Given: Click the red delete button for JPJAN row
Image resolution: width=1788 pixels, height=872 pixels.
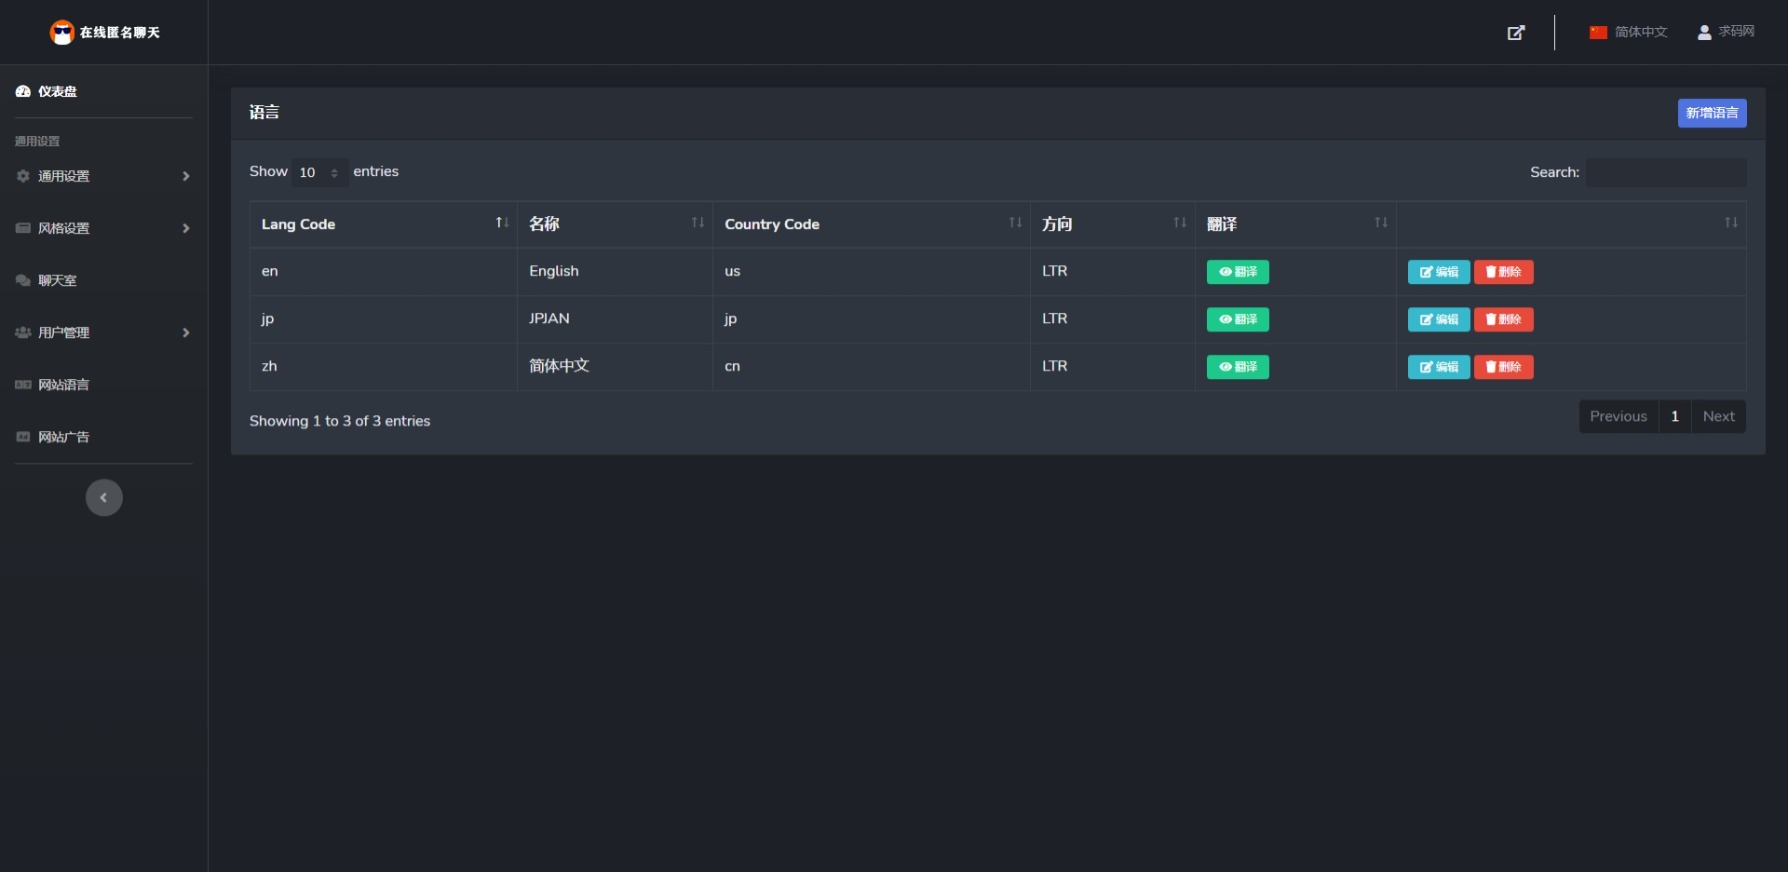Looking at the screenshot, I should (x=1503, y=319).
